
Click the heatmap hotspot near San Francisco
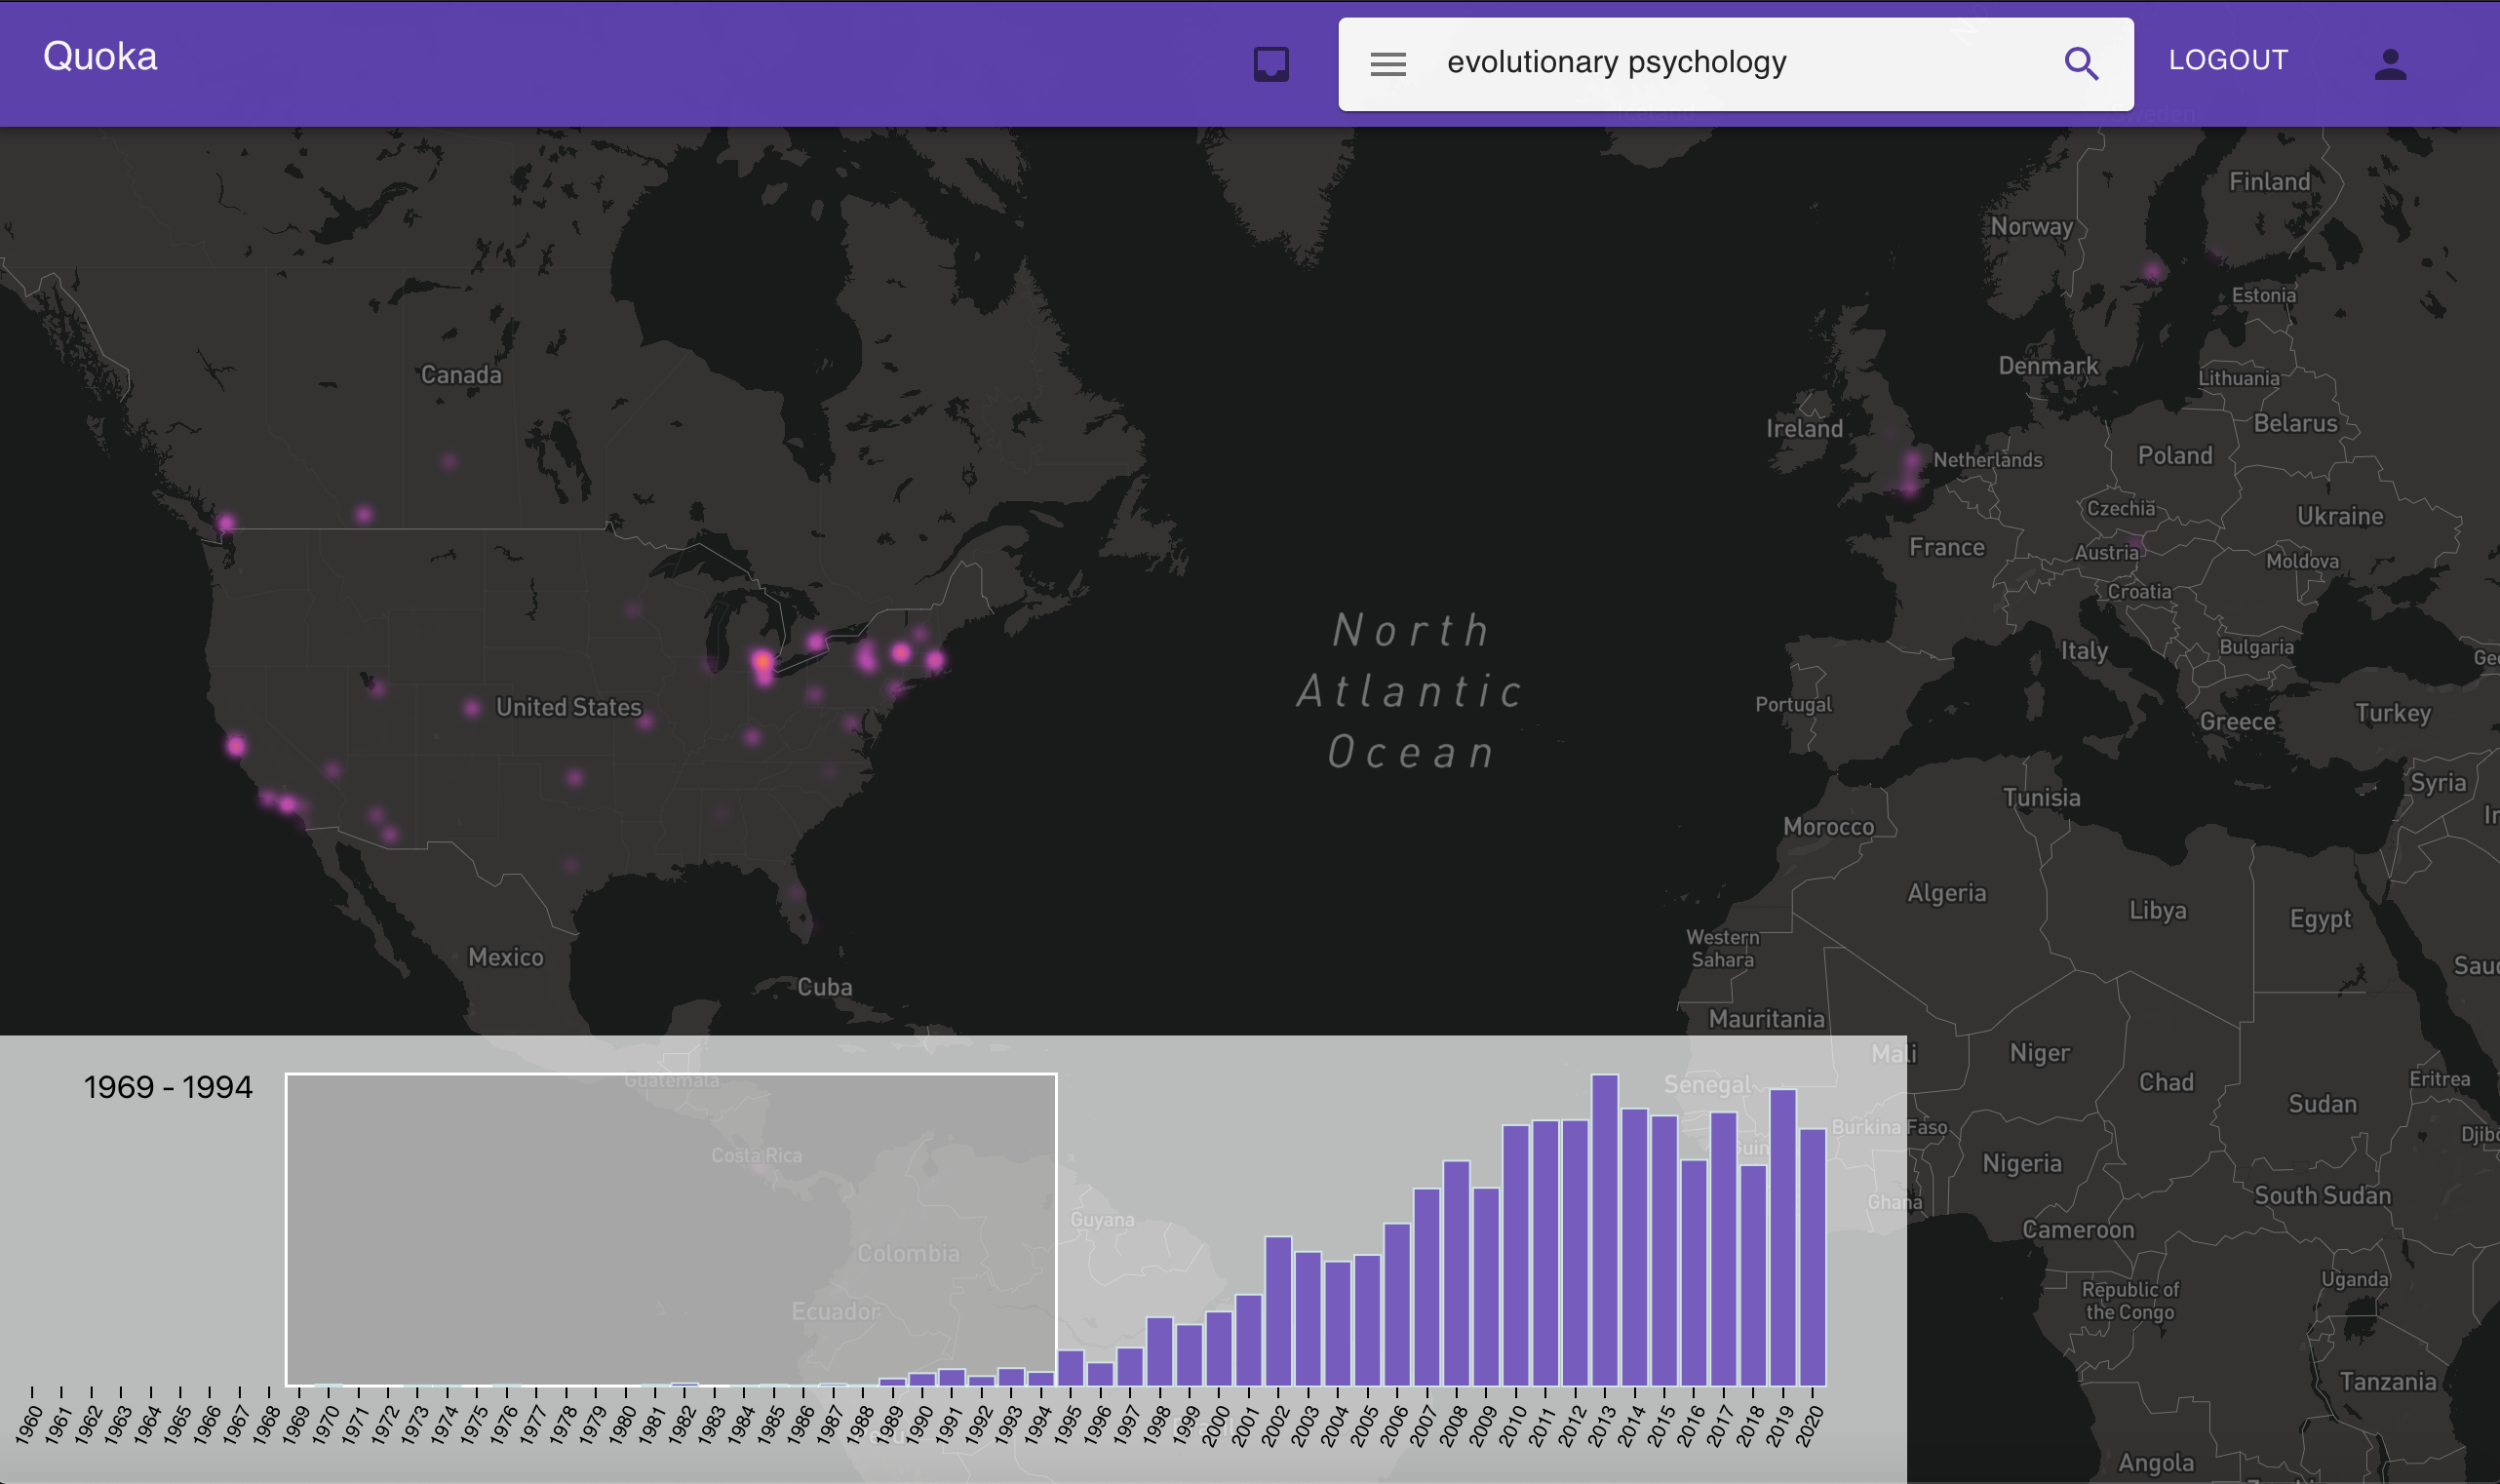pos(236,745)
